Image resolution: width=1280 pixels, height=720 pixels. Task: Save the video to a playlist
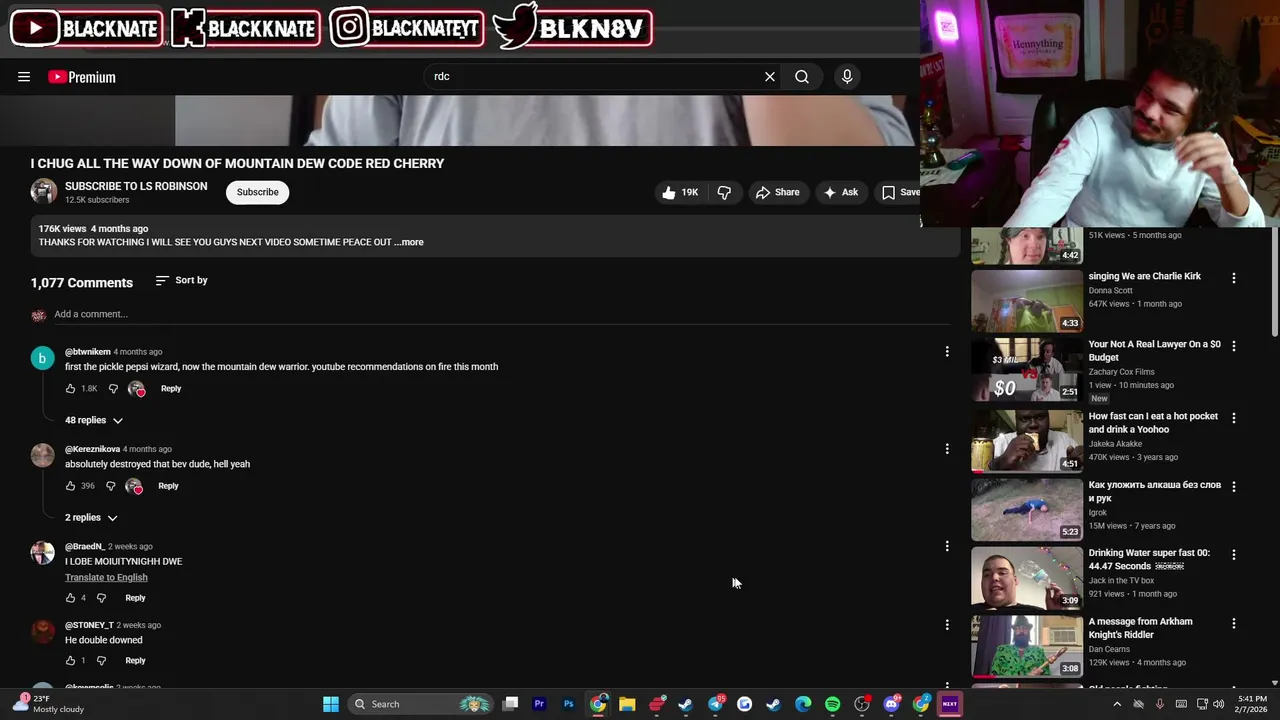899,192
